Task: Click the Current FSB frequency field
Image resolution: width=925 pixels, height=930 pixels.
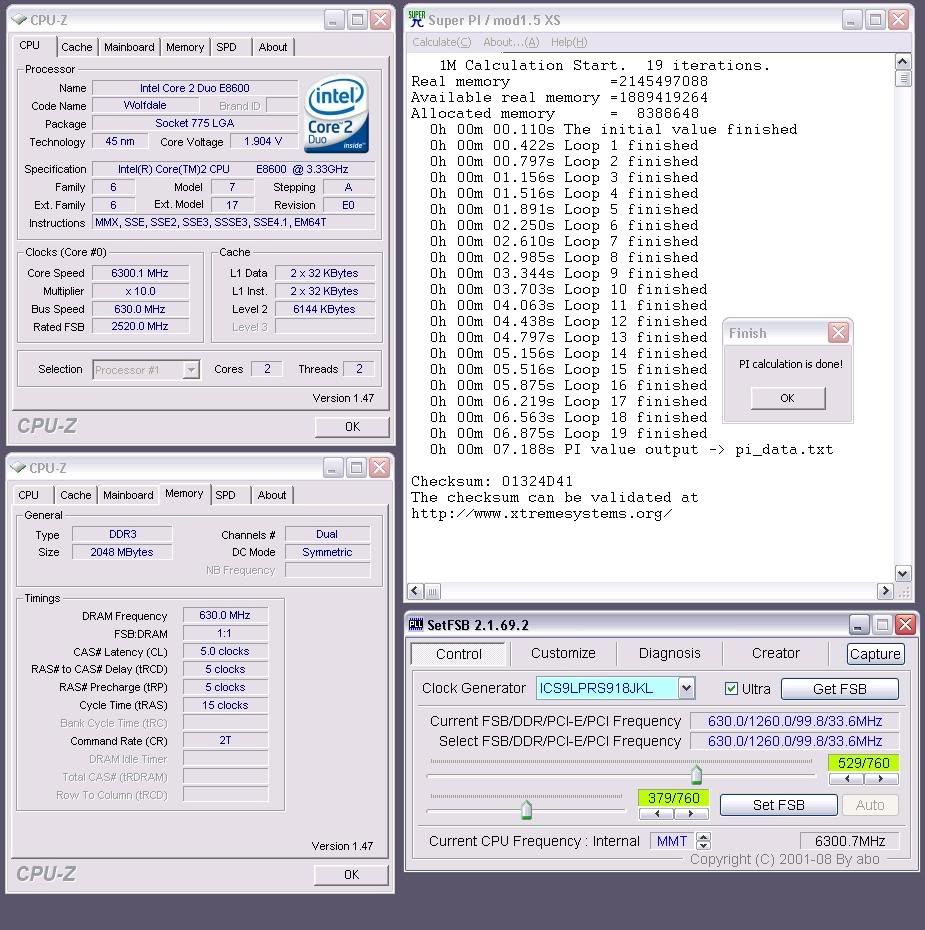Action: pos(795,721)
